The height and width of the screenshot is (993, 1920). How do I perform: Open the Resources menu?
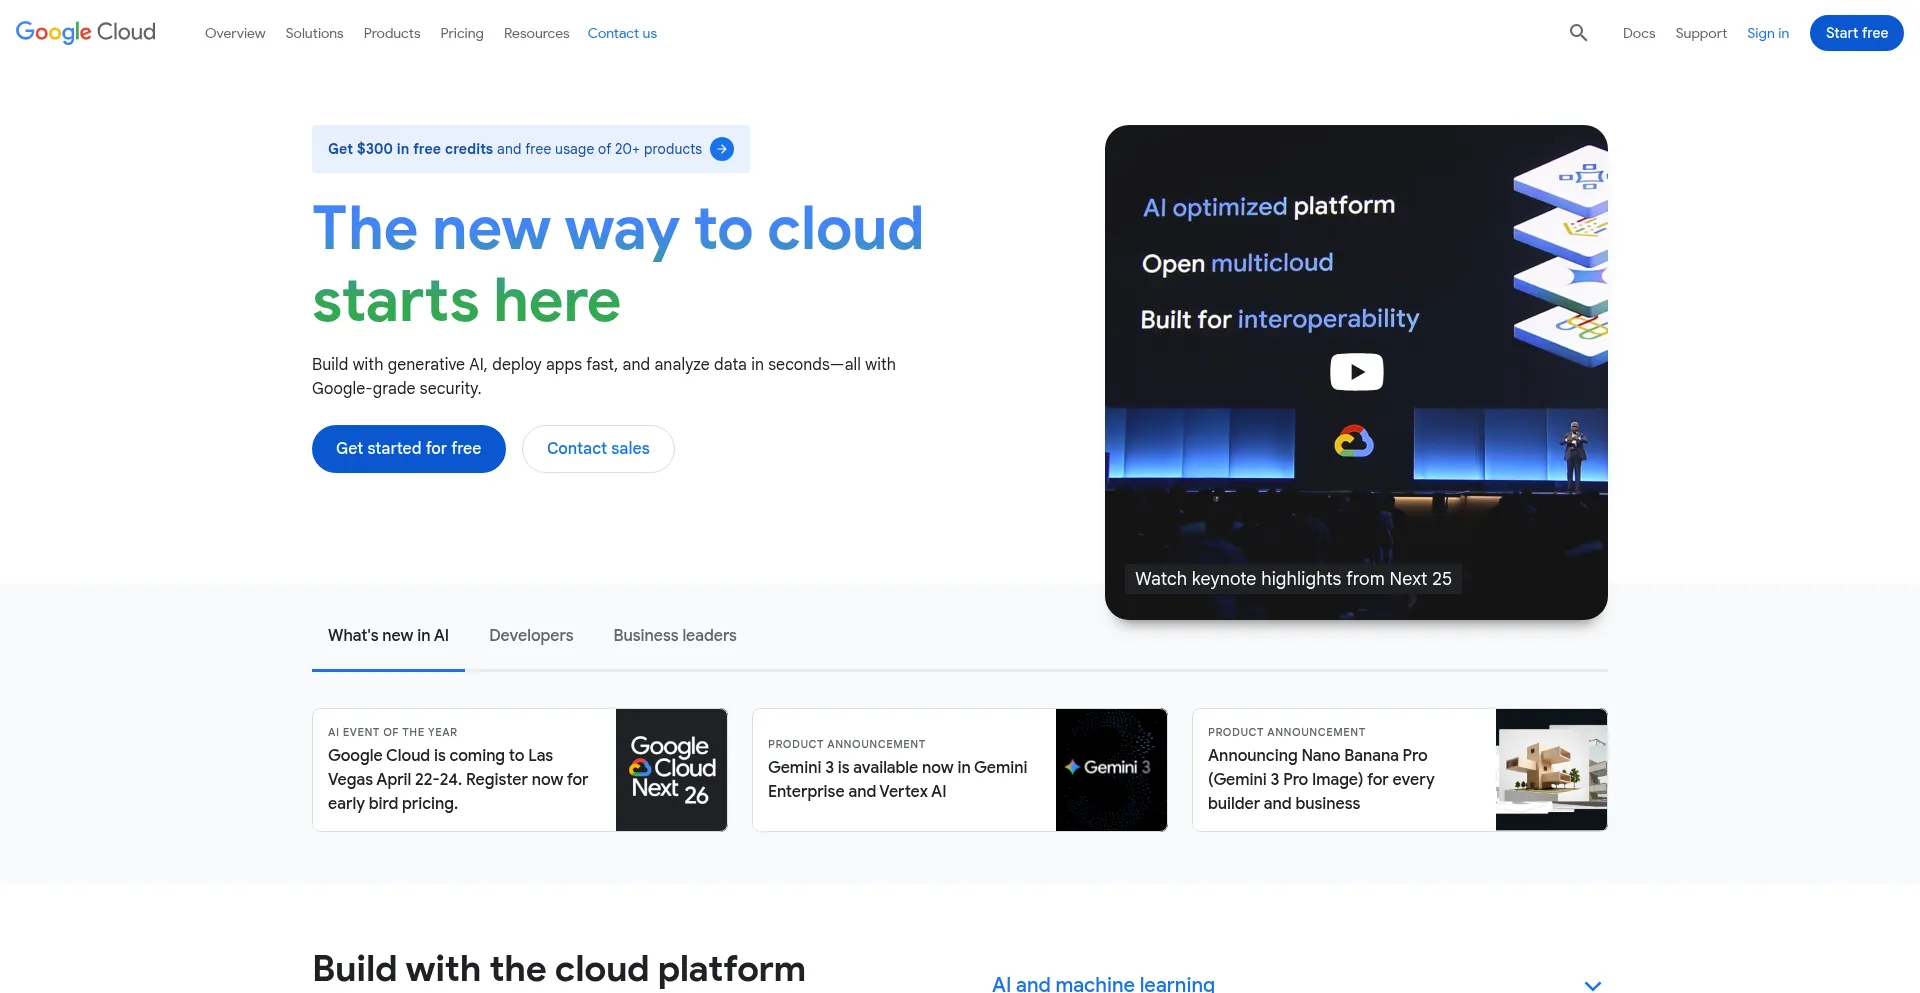coord(536,33)
